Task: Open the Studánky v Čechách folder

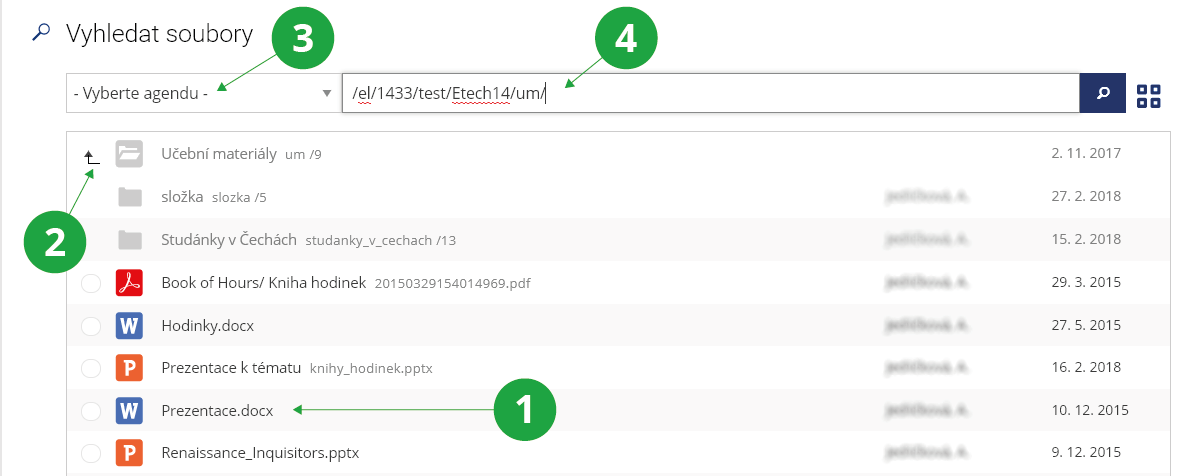Action: click(229, 240)
